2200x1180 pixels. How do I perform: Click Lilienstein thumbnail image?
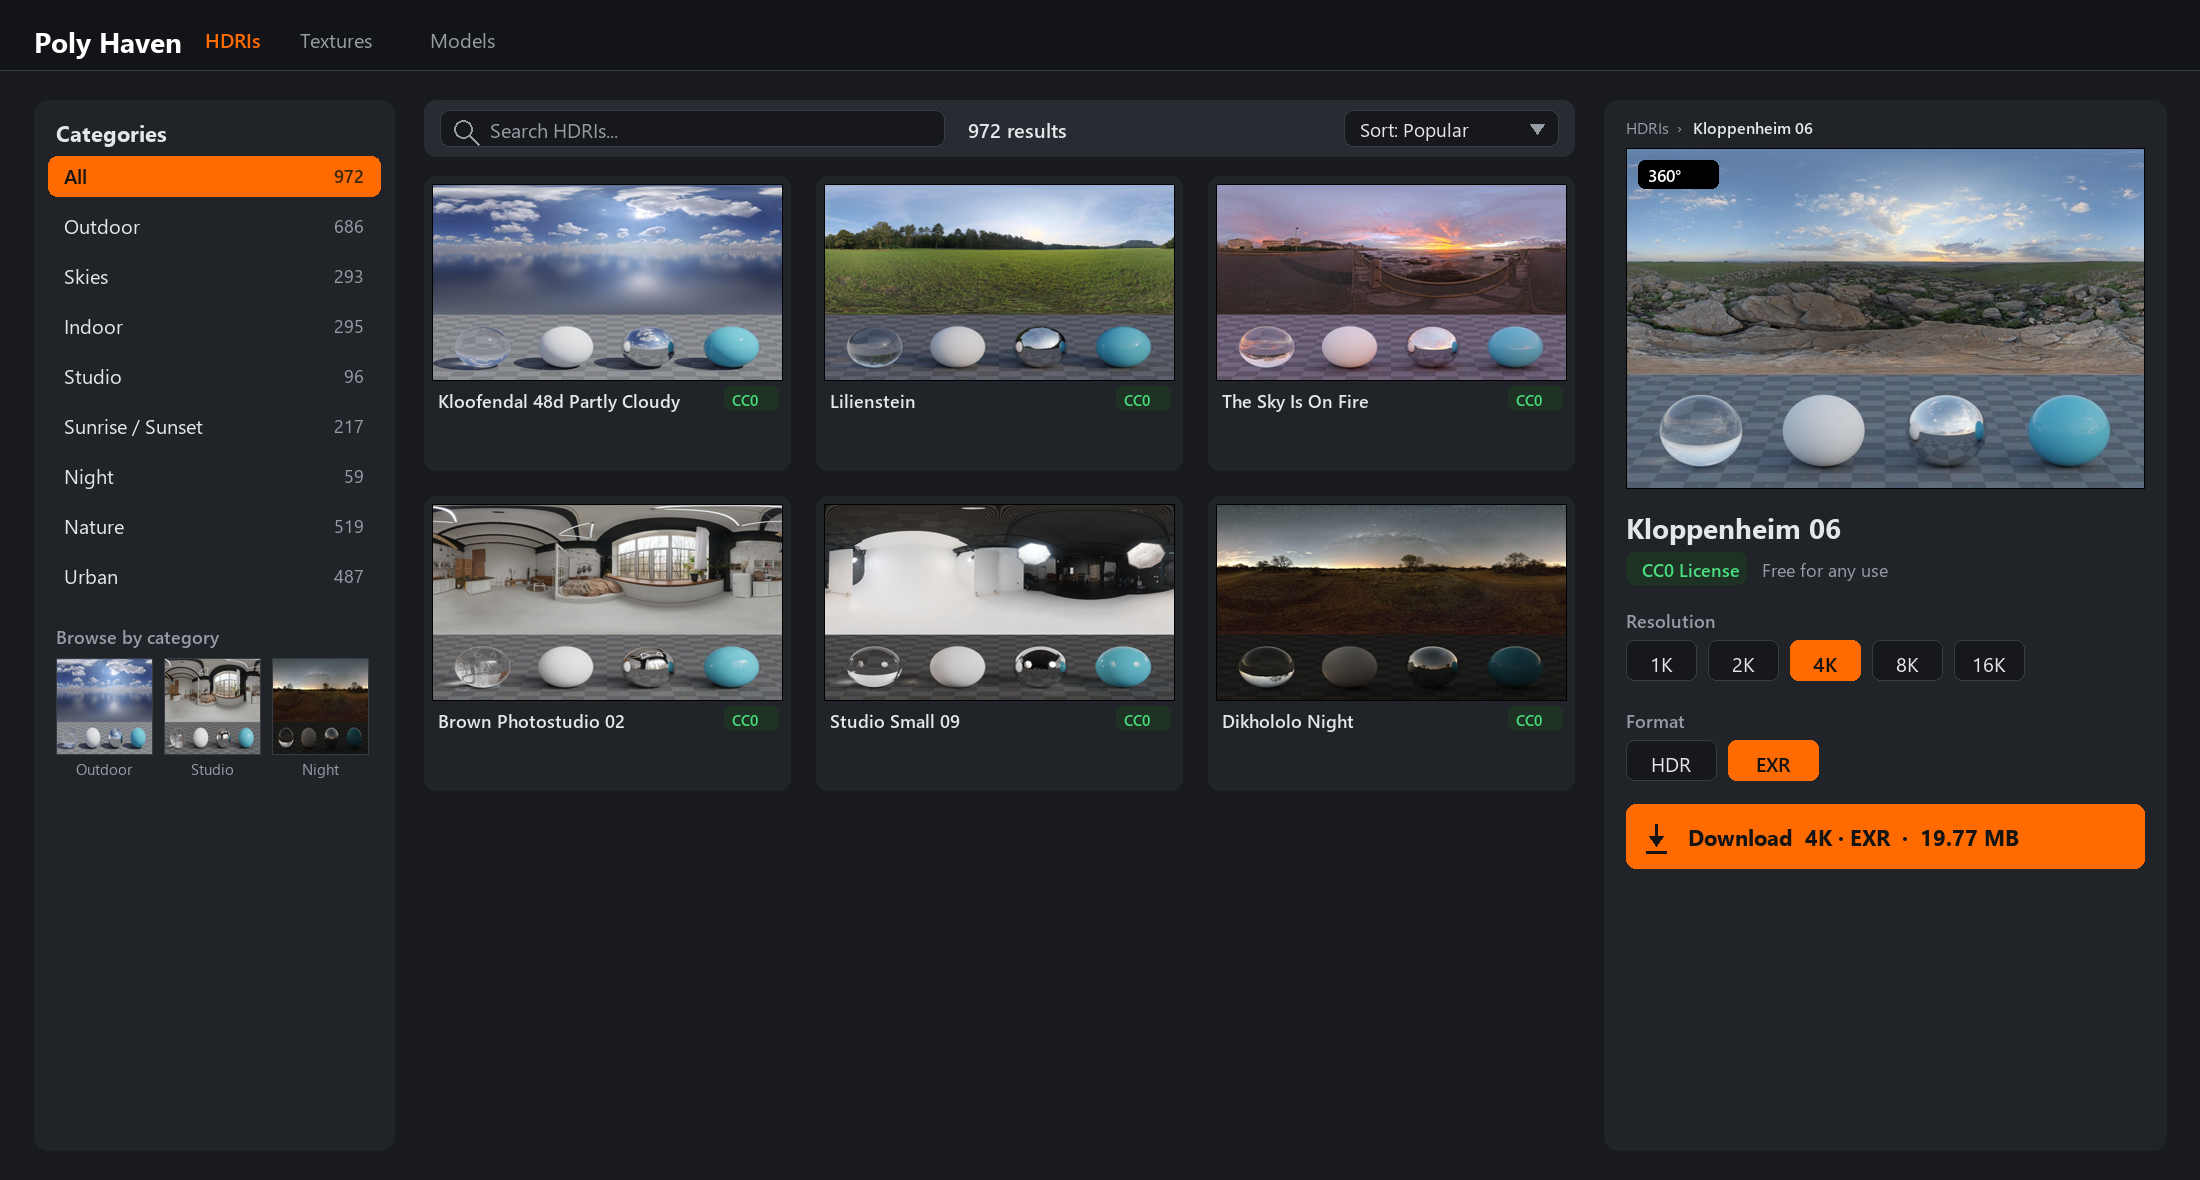999,282
